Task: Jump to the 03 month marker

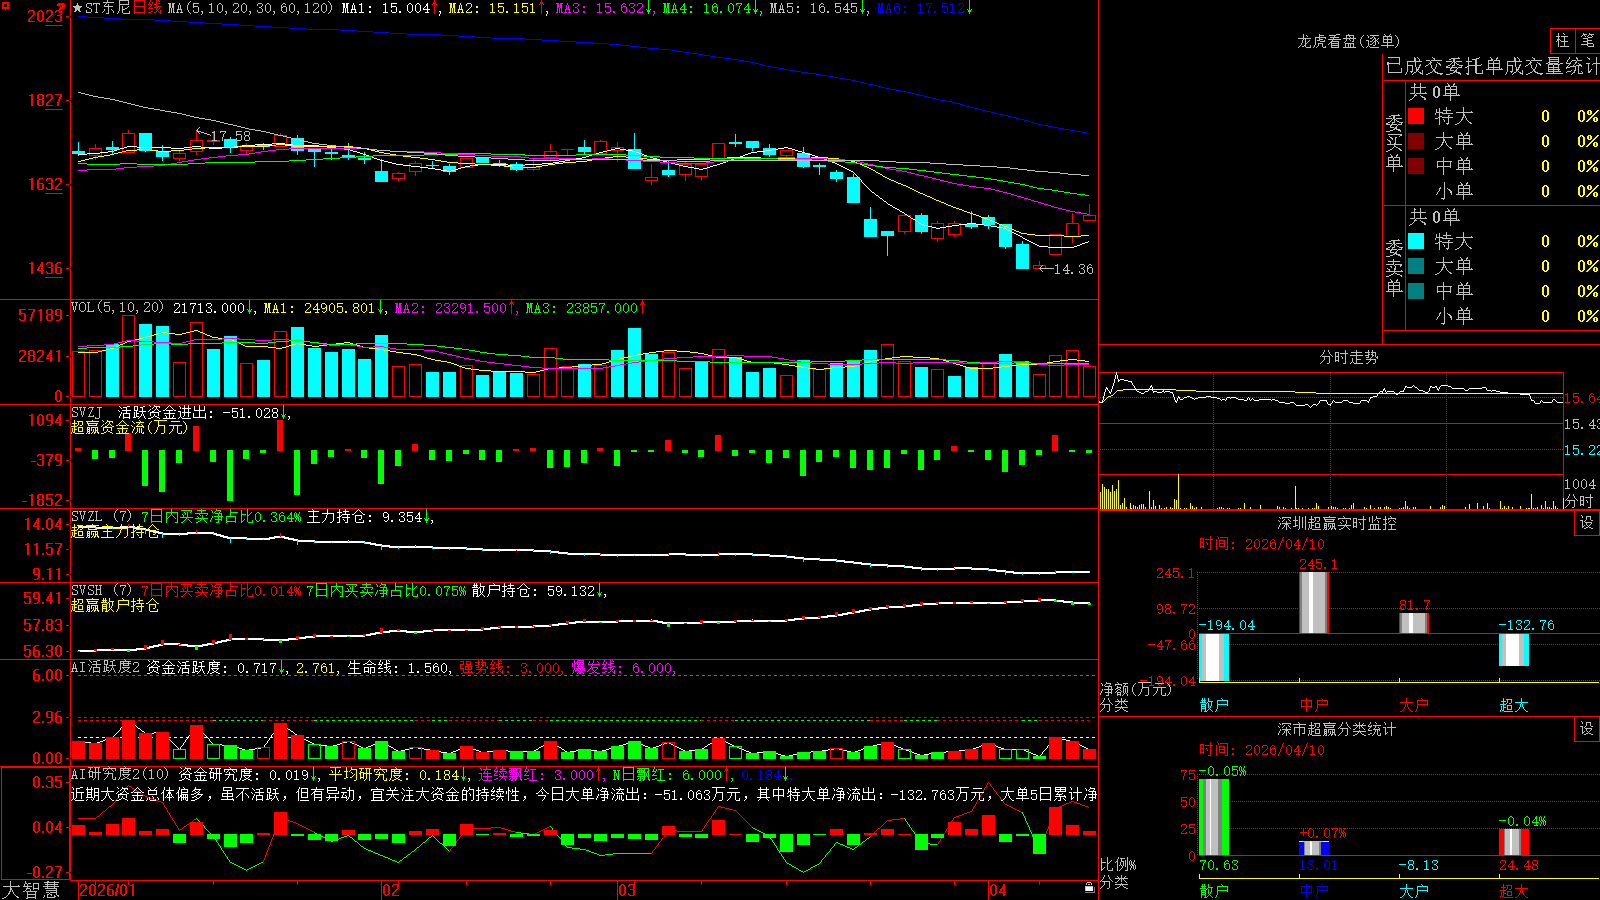Action: (x=627, y=890)
